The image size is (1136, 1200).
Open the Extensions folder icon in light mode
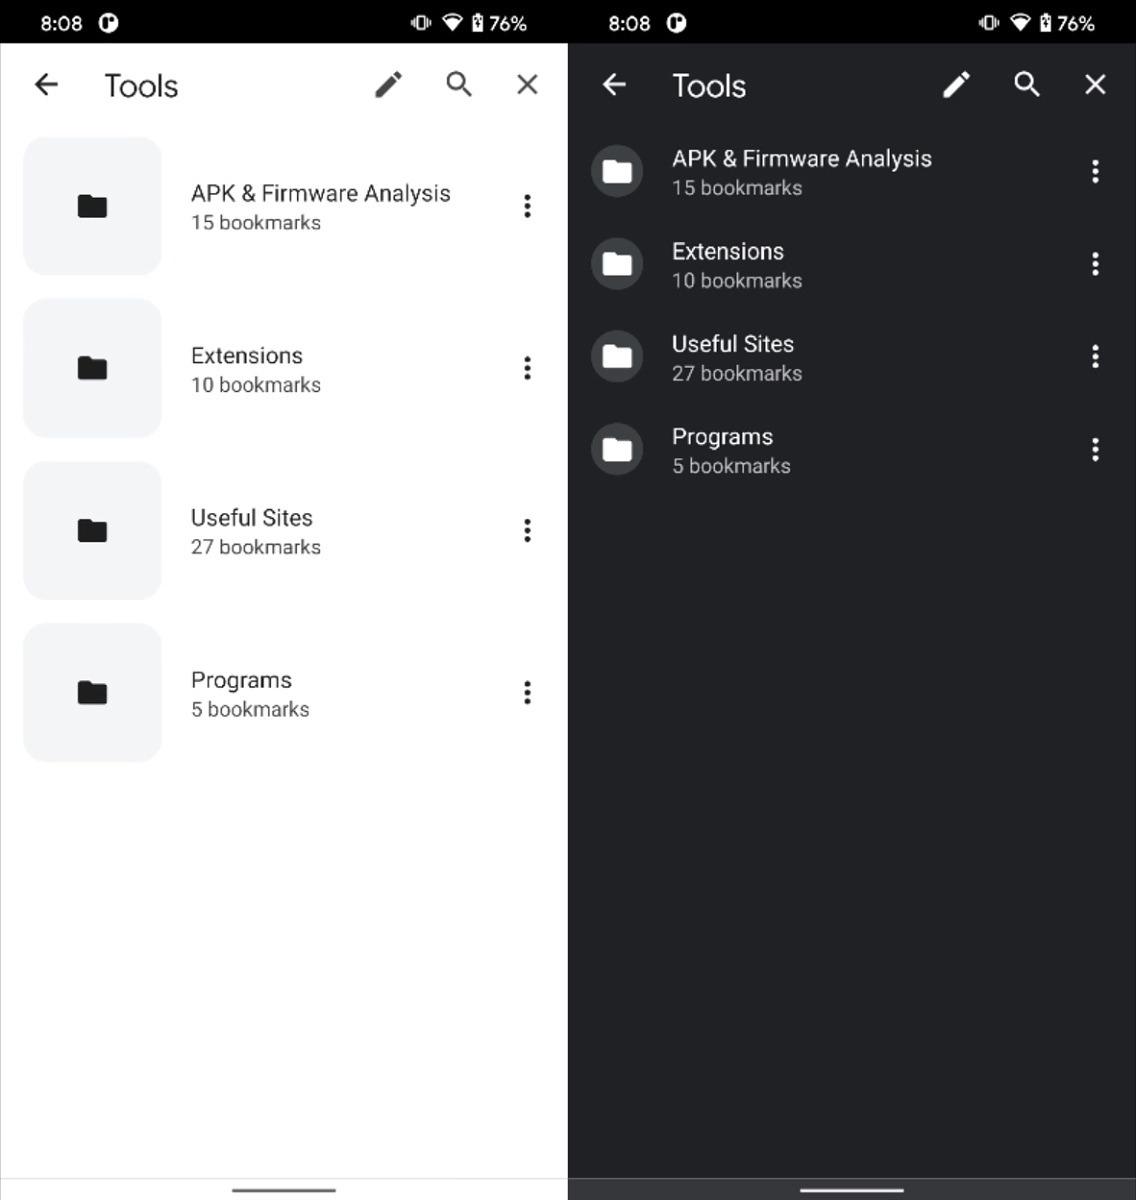pos(91,368)
